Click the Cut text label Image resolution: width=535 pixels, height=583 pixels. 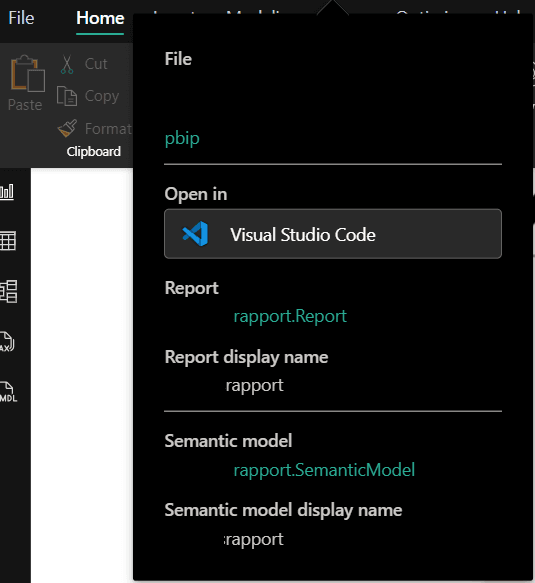[x=96, y=64]
